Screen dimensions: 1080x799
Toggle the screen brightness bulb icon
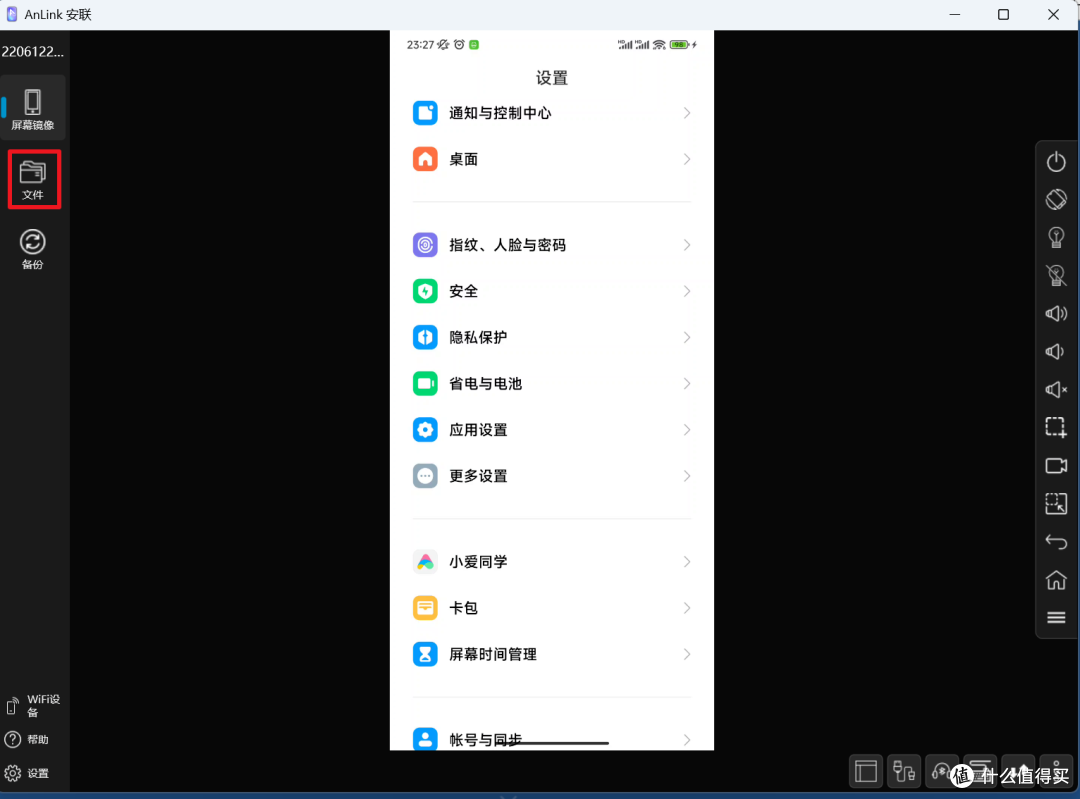[x=1056, y=237]
